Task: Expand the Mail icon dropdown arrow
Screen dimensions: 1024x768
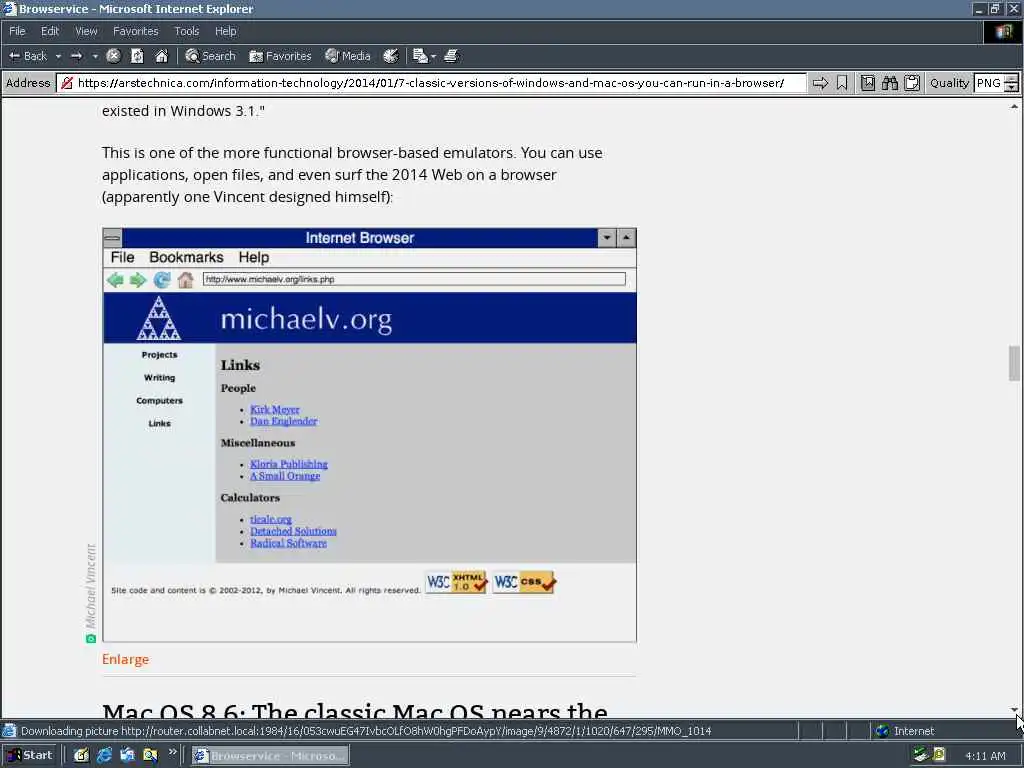Action: [x=434, y=57]
